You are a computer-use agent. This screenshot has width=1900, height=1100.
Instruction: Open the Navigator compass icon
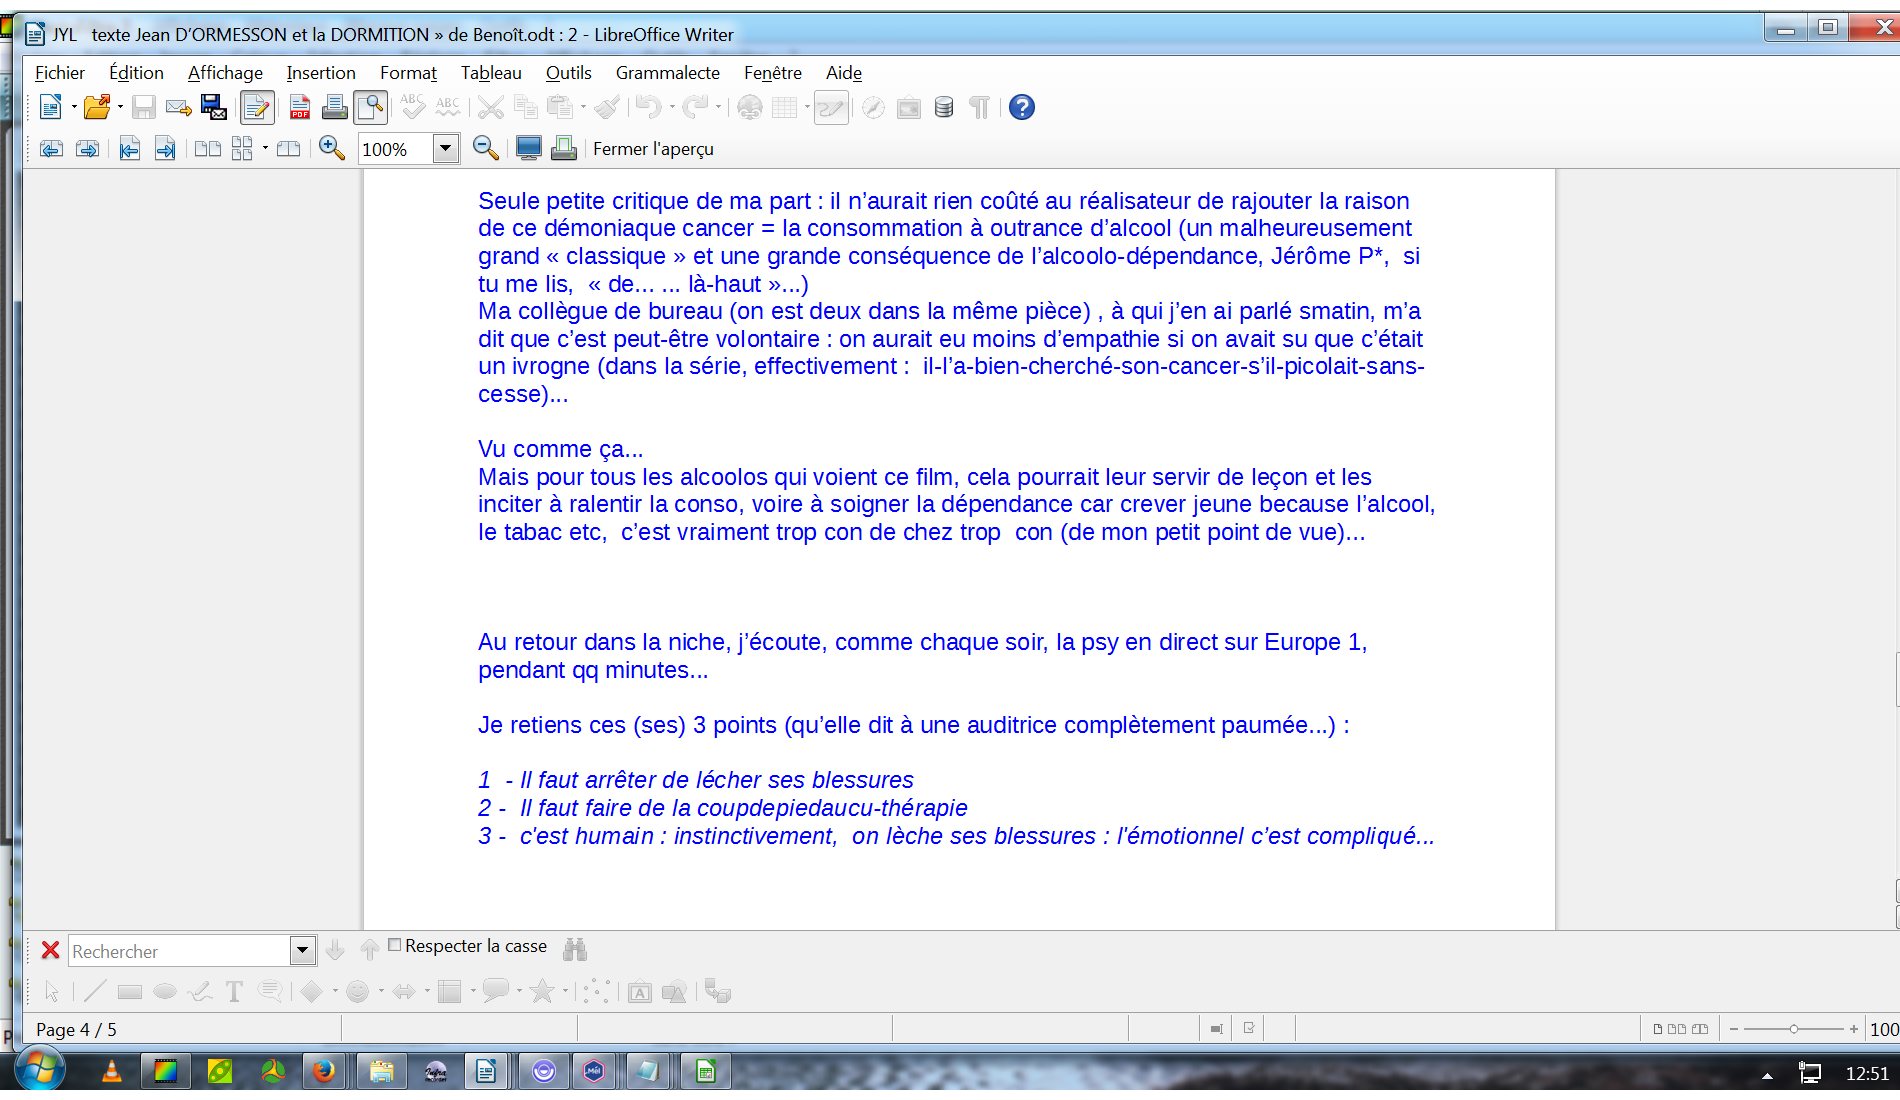coord(873,107)
